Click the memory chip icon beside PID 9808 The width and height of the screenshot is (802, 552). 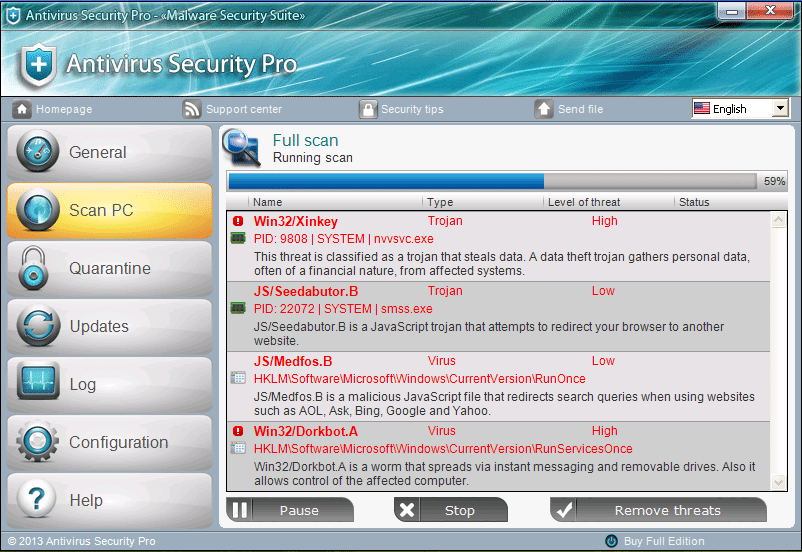[x=238, y=238]
